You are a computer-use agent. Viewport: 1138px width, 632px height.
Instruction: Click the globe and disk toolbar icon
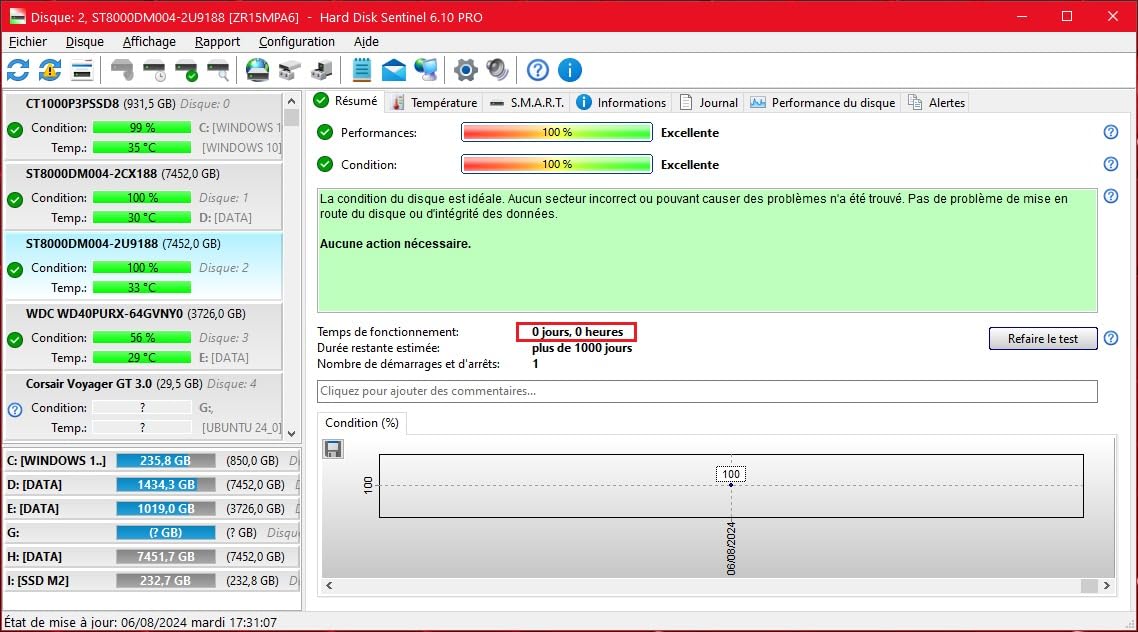pyautogui.click(x=257, y=70)
